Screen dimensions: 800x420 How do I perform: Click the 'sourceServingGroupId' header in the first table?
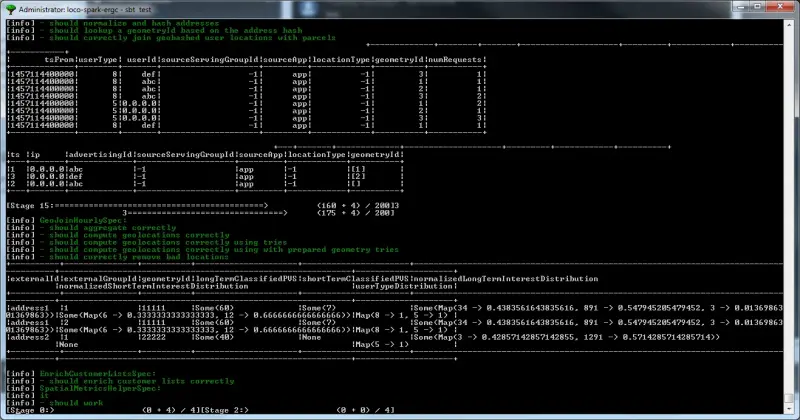(210, 60)
